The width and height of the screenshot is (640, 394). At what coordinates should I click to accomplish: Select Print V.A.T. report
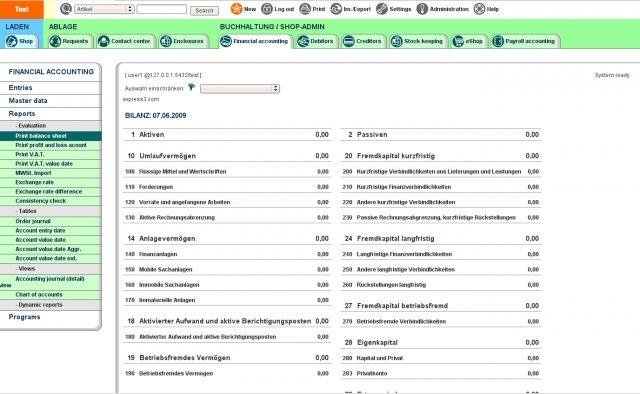point(51,155)
